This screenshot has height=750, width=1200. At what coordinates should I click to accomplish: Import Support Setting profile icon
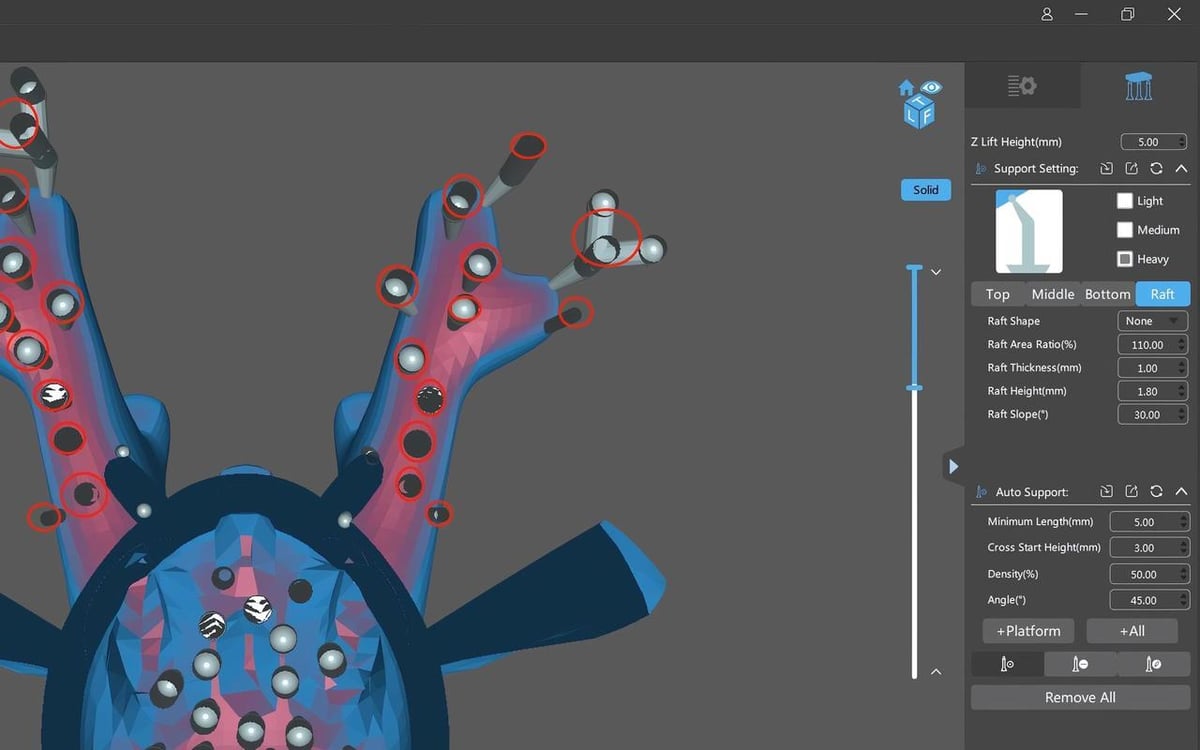1107,169
